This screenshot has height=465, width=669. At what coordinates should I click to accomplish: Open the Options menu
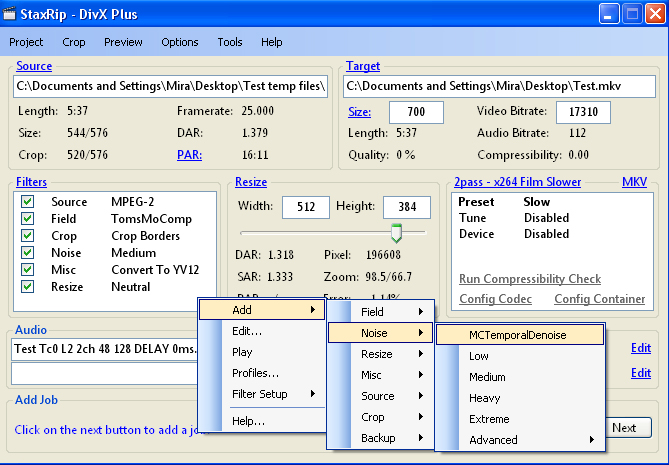(180, 42)
